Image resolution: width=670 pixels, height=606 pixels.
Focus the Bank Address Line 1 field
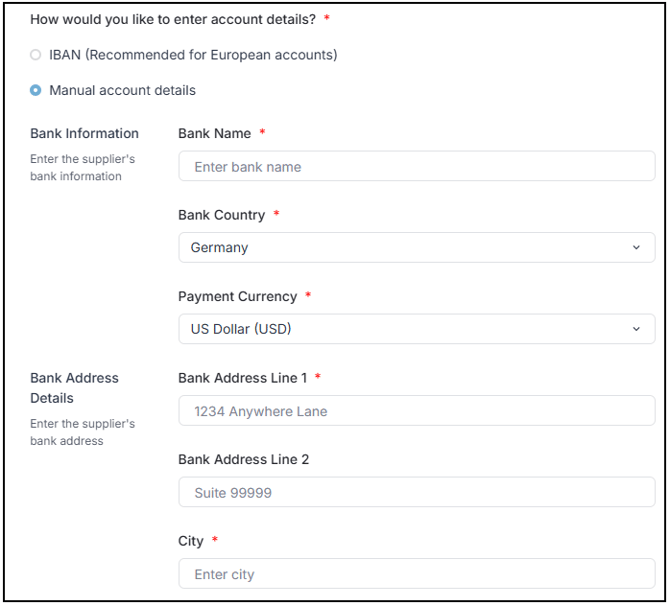[x=416, y=411]
